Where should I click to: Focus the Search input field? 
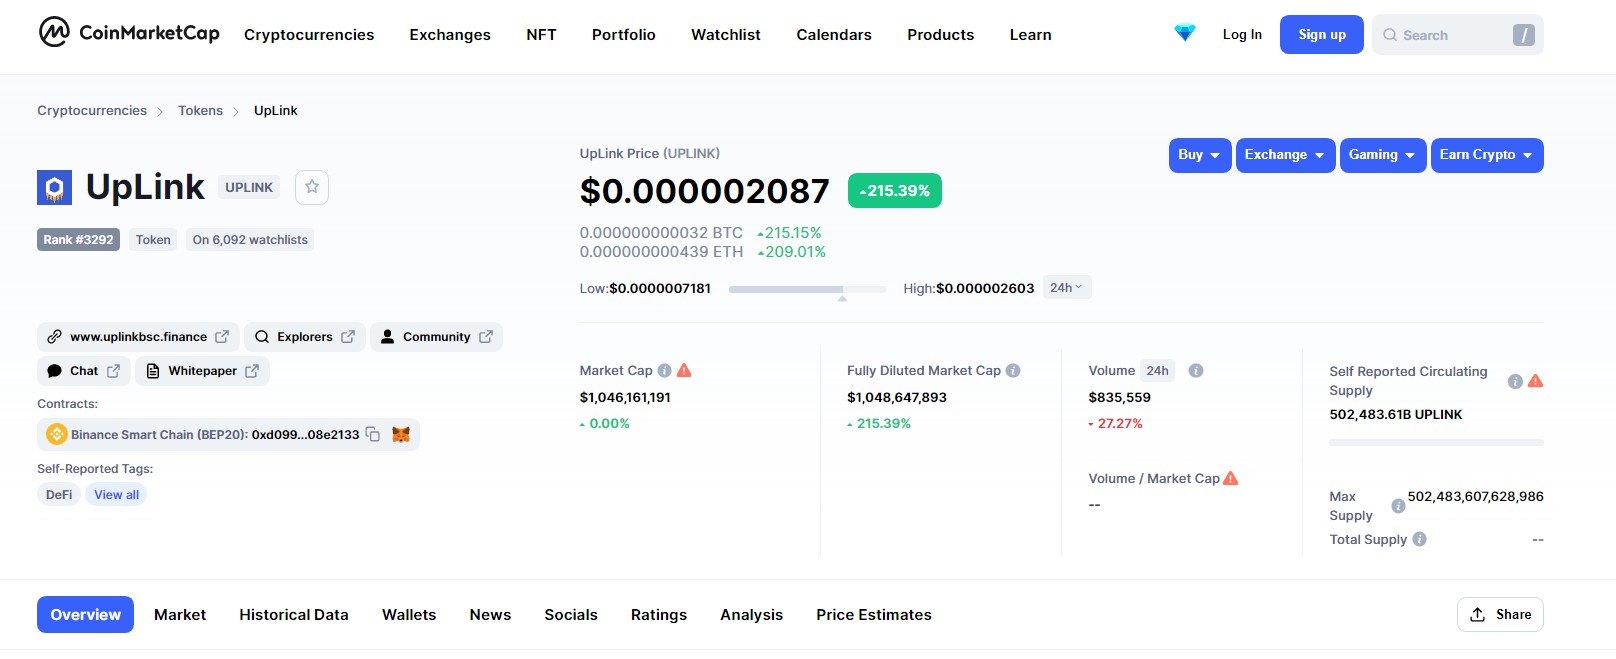click(x=1458, y=35)
